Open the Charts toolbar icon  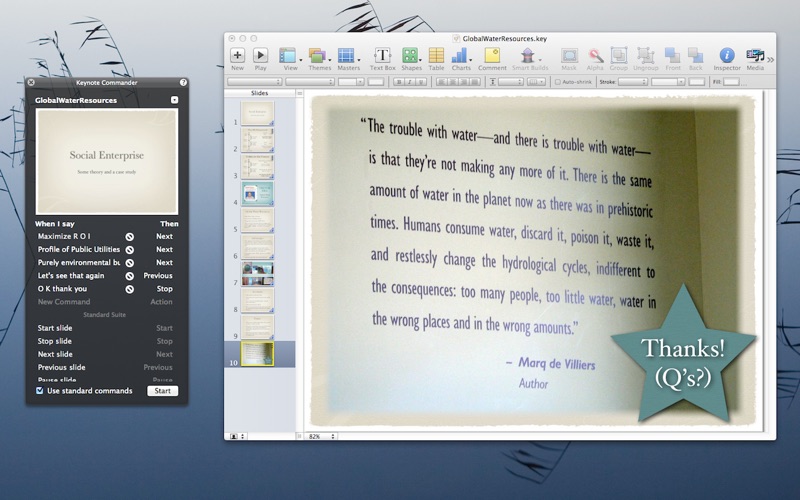(460, 55)
